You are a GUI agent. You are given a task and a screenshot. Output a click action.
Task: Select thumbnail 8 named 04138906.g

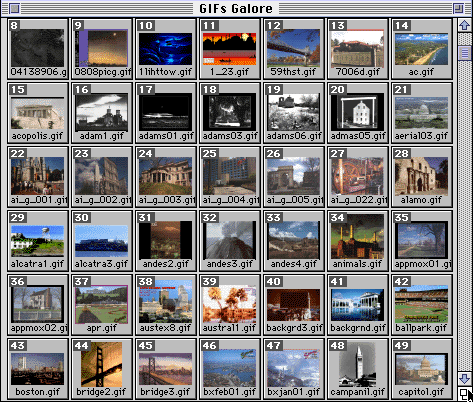[x=38, y=49]
